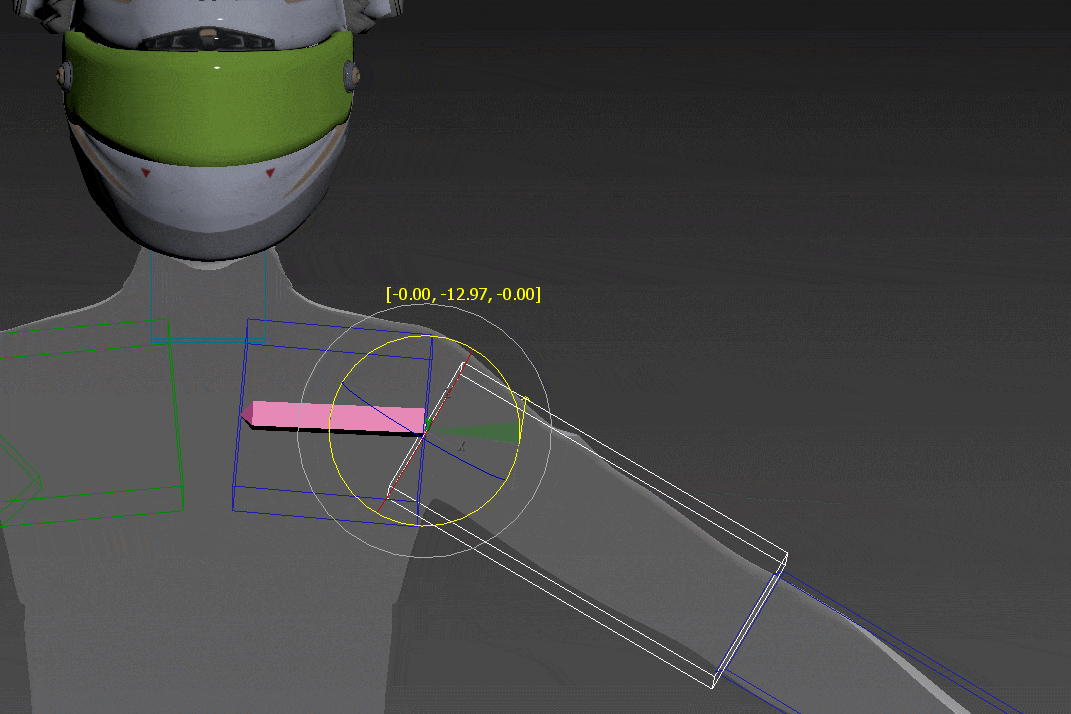
Task: Select the pink clavicle bone object
Action: tap(335, 417)
